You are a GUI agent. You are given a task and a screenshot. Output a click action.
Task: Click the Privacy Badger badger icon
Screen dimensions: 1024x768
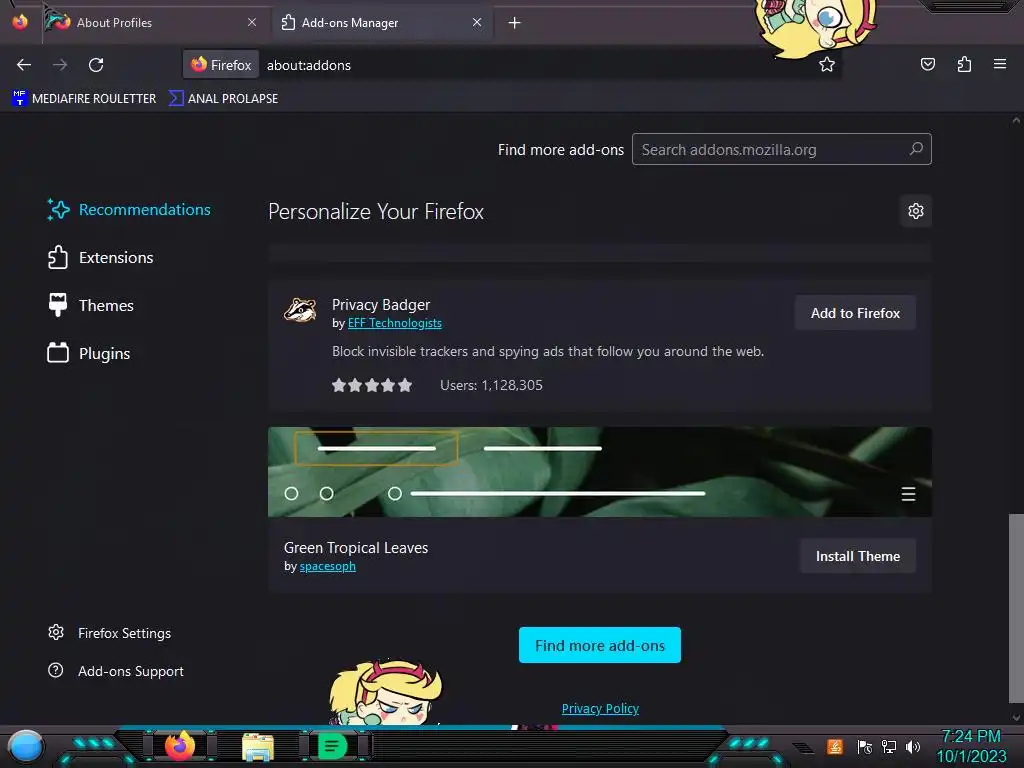300,310
